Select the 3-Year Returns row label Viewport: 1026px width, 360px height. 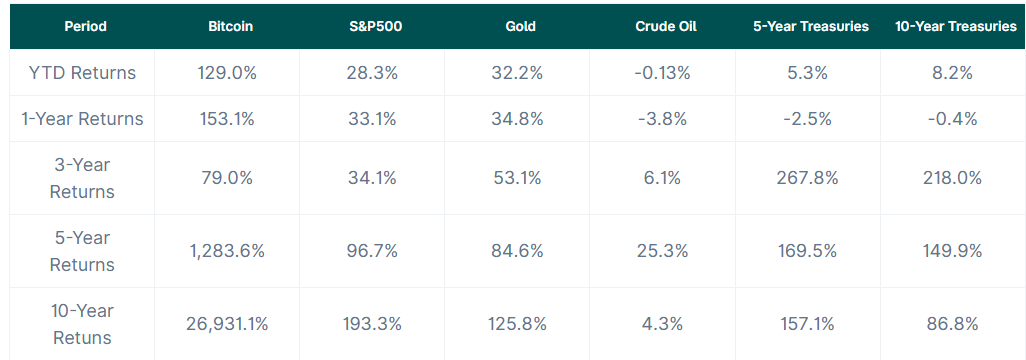[x=82, y=179]
